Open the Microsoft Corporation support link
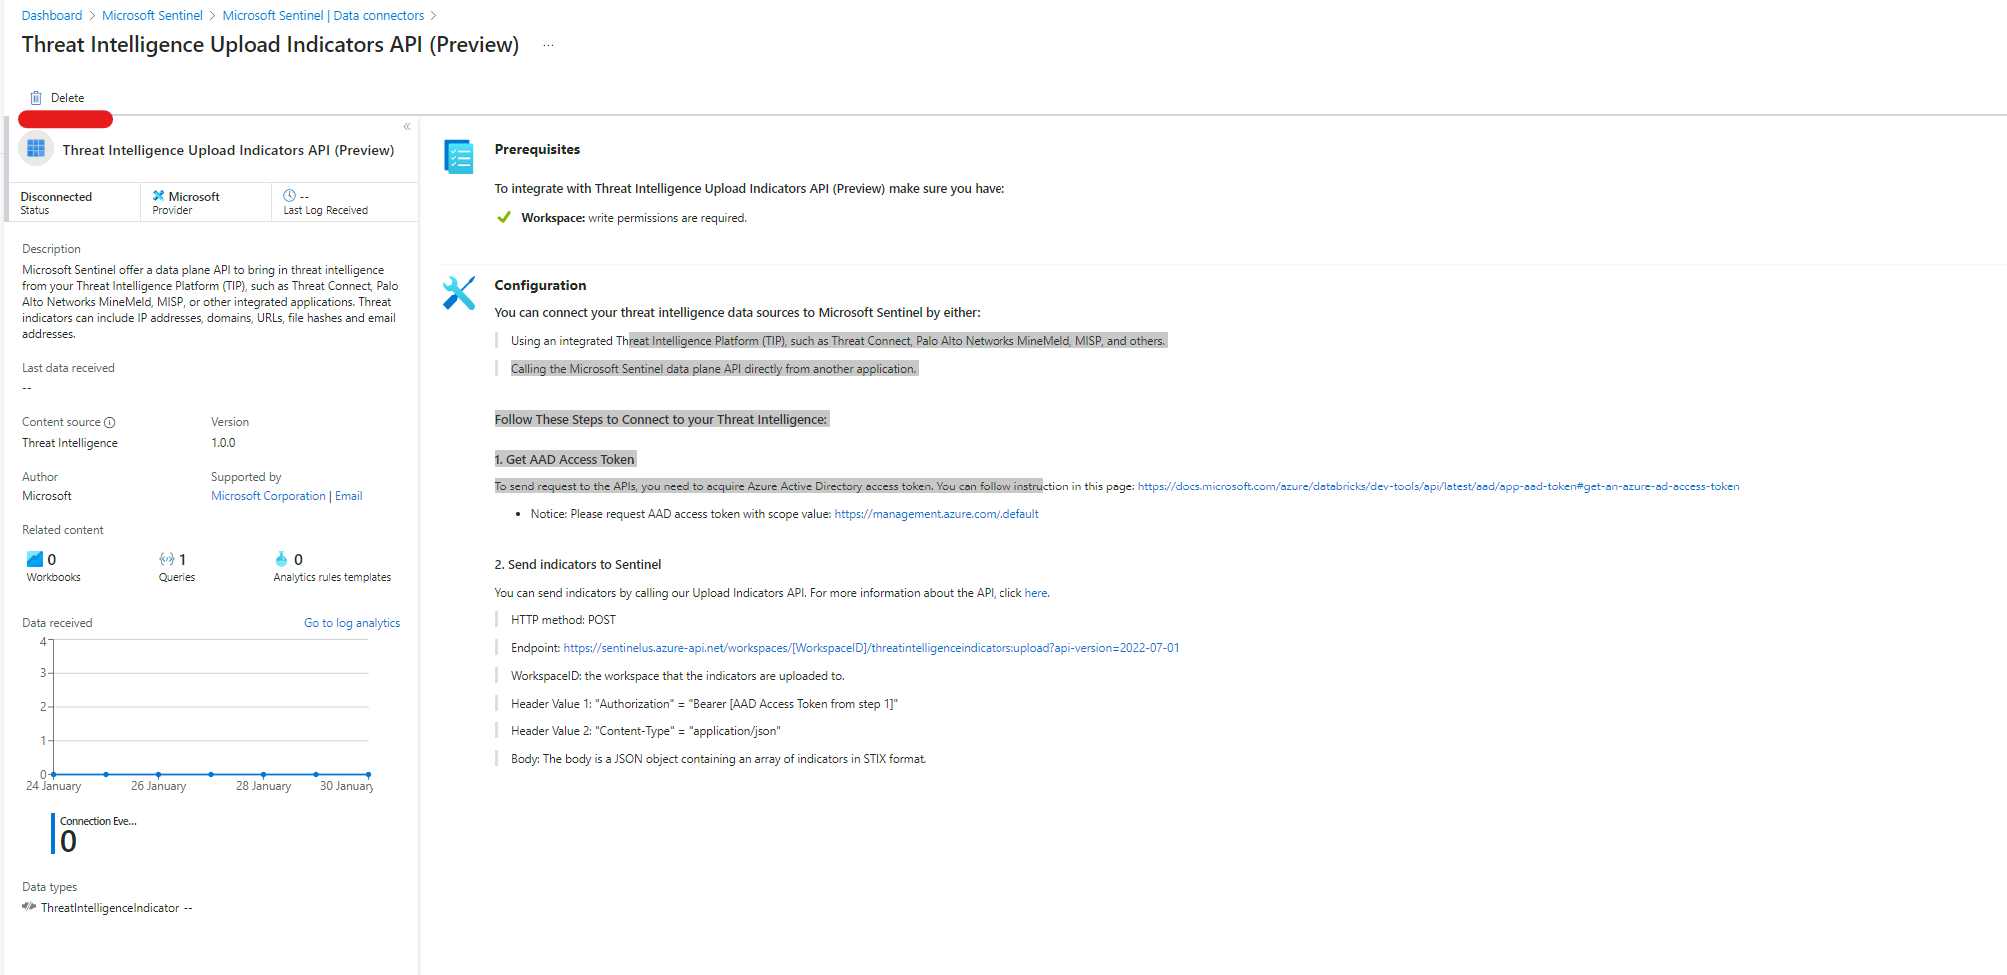This screenshot has width=2007, height=975. point(268,496)
